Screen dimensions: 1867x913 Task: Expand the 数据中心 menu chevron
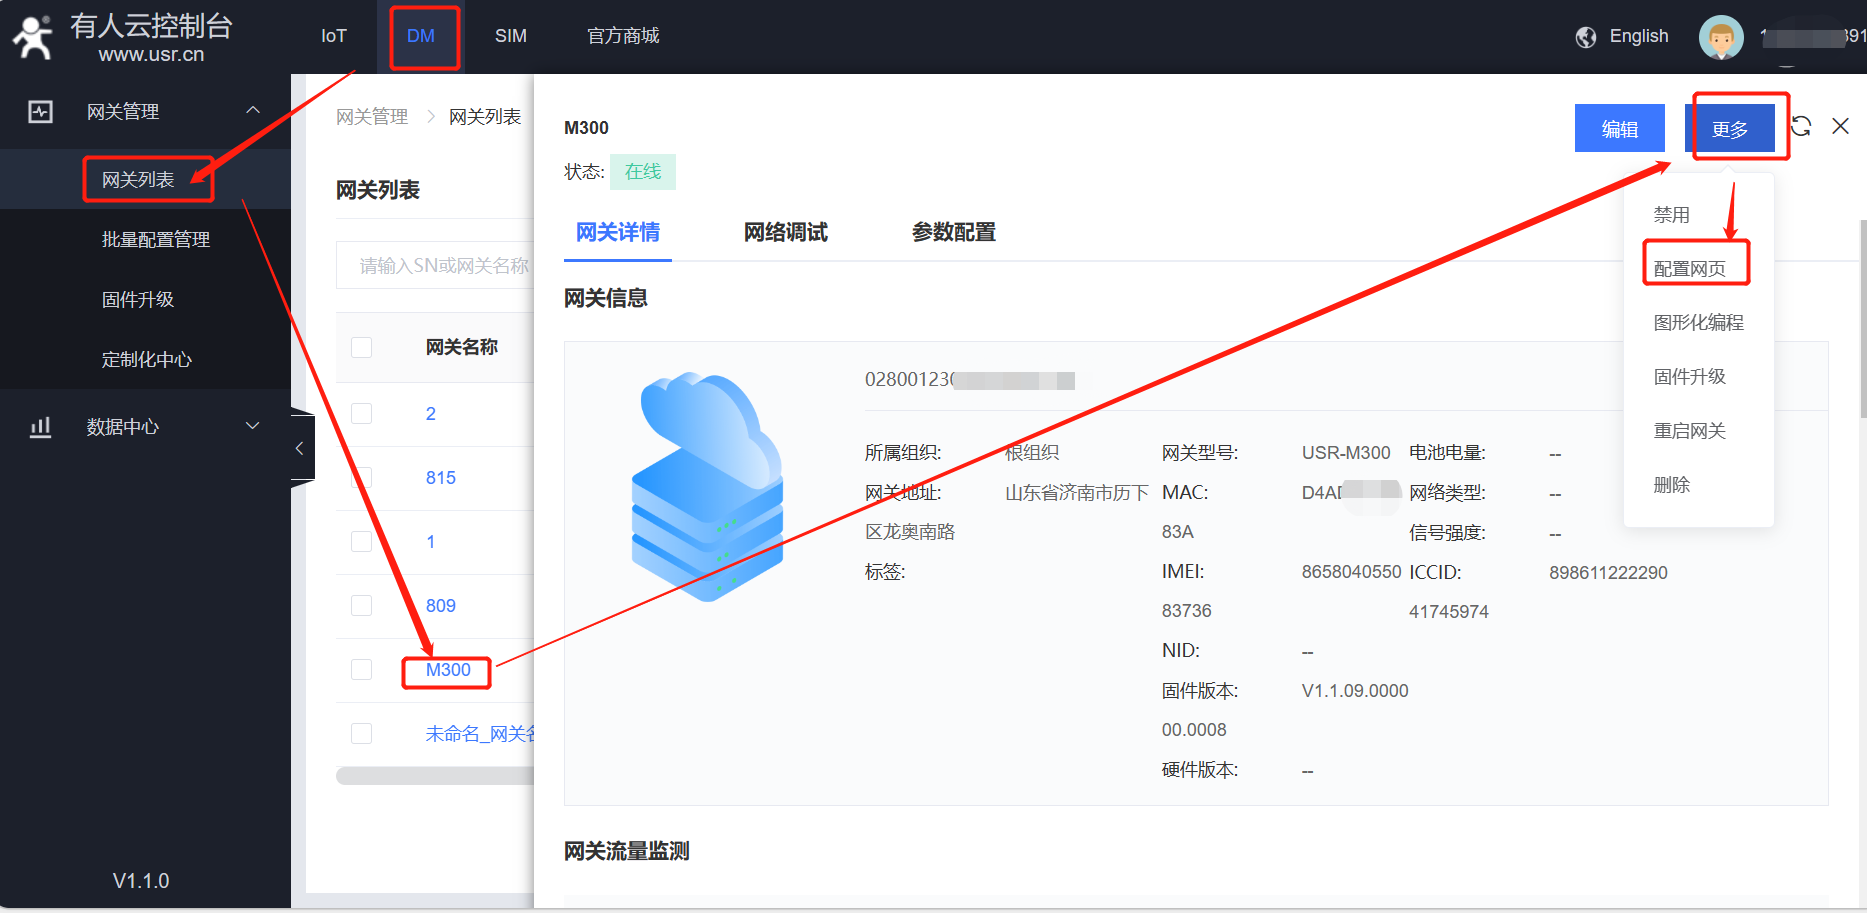coord(253,427)
